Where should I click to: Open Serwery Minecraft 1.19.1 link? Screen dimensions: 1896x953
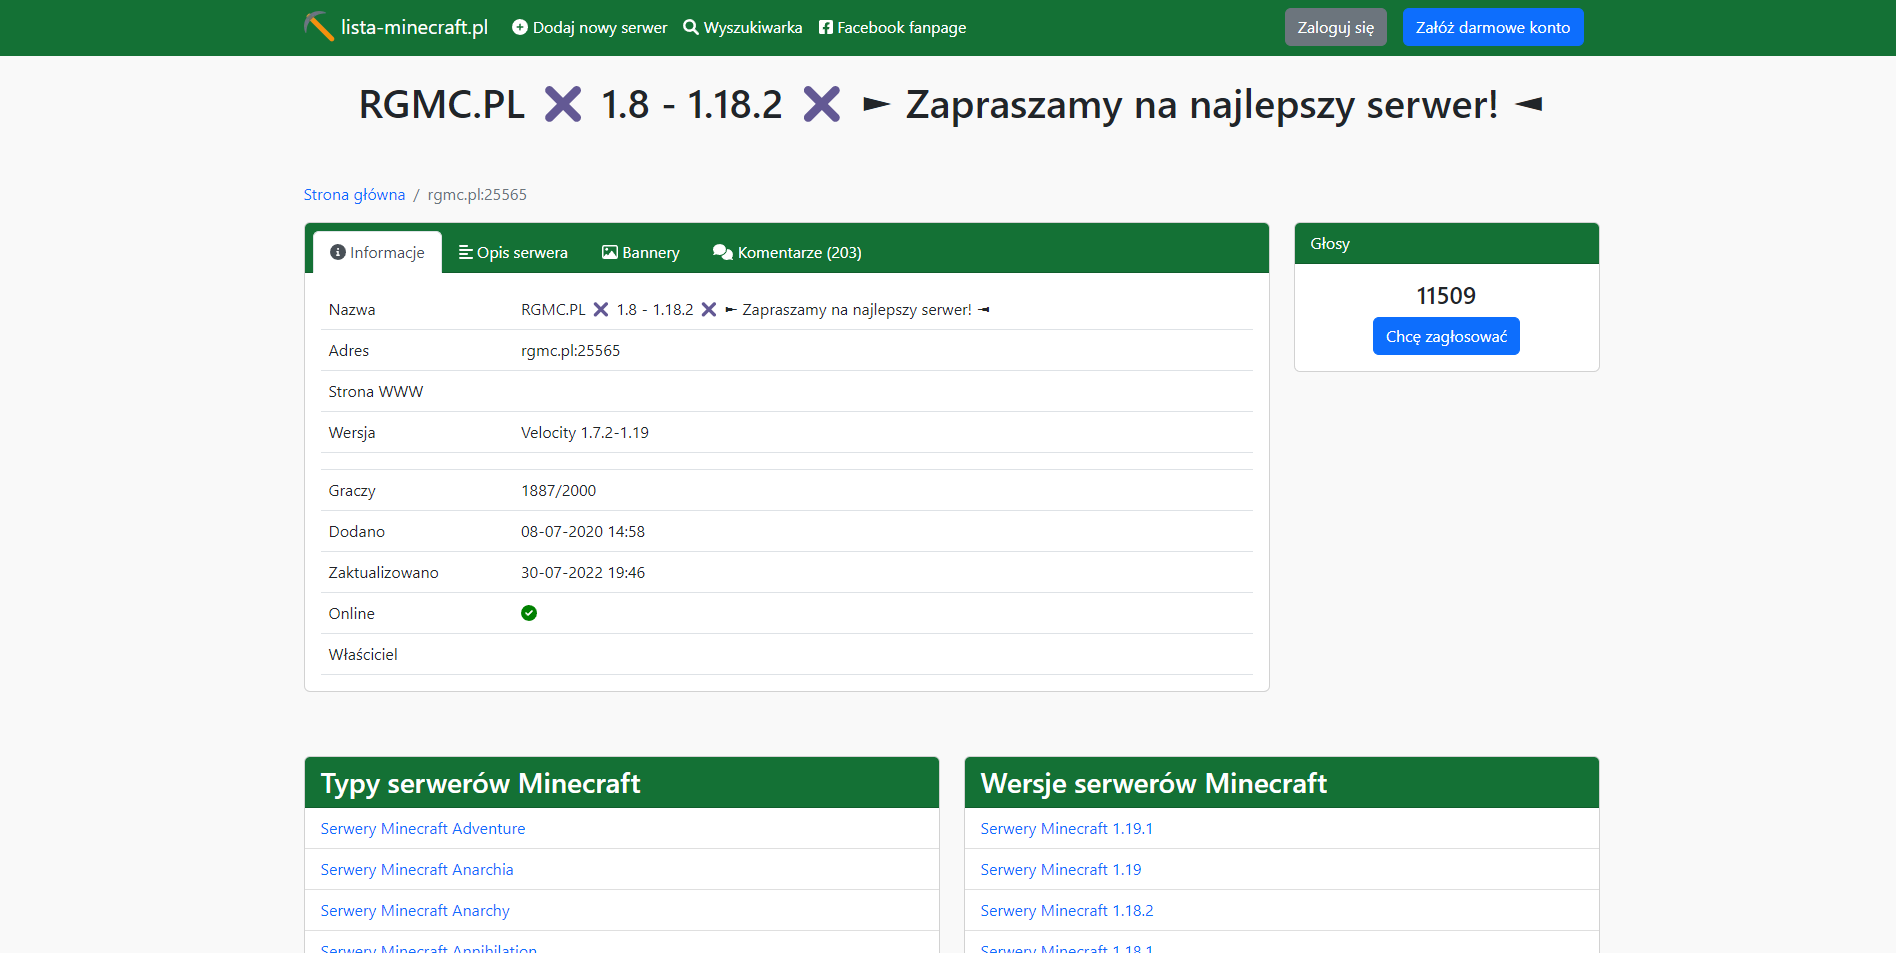click(x=1066, y=828)
